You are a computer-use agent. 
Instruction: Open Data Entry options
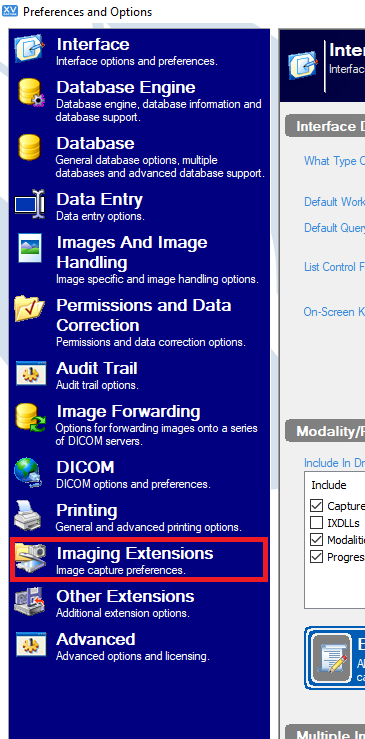[x=139, y=205]
